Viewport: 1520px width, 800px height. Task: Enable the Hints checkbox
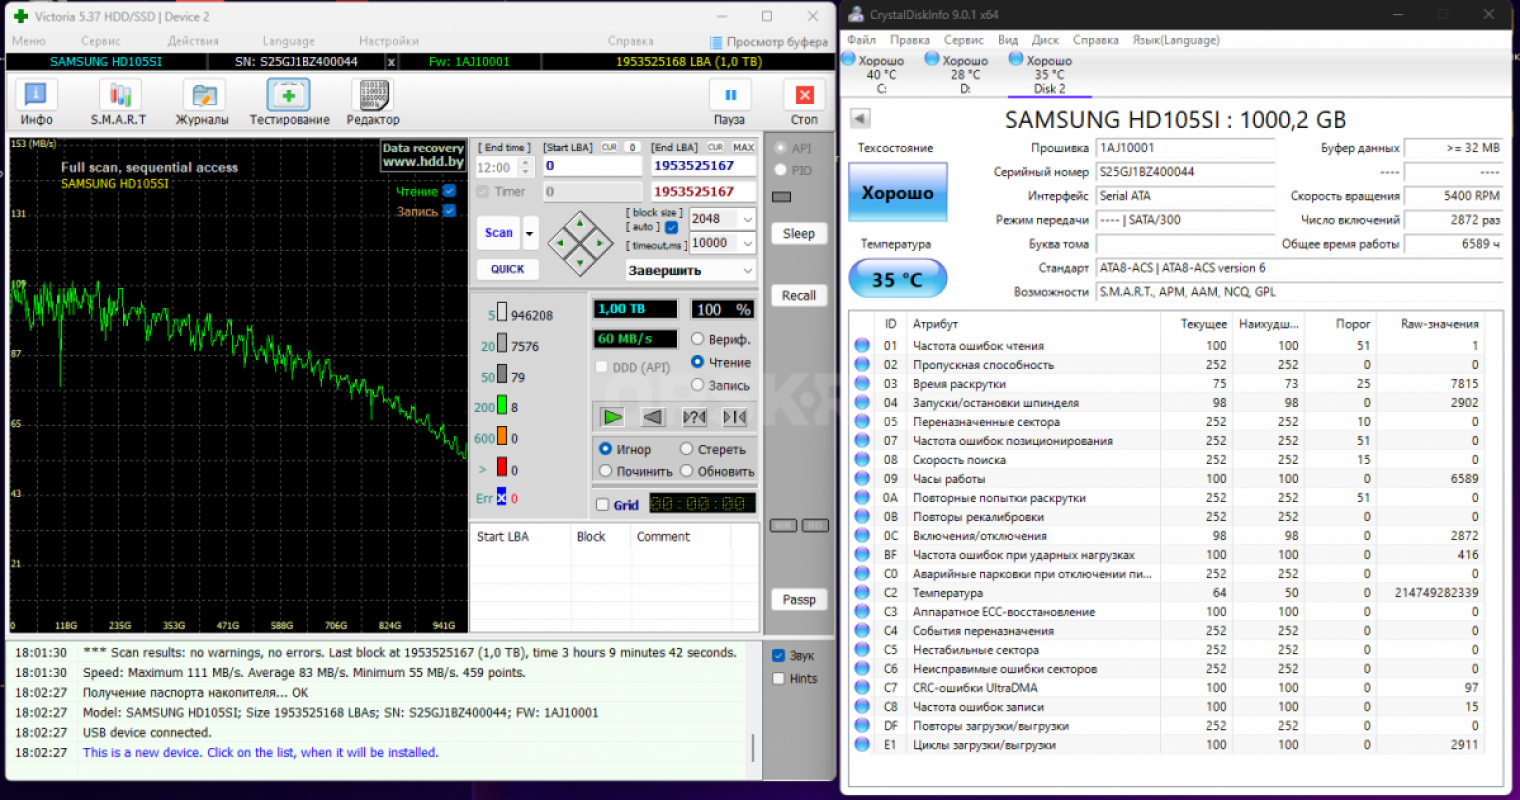(x=778, y=679)
